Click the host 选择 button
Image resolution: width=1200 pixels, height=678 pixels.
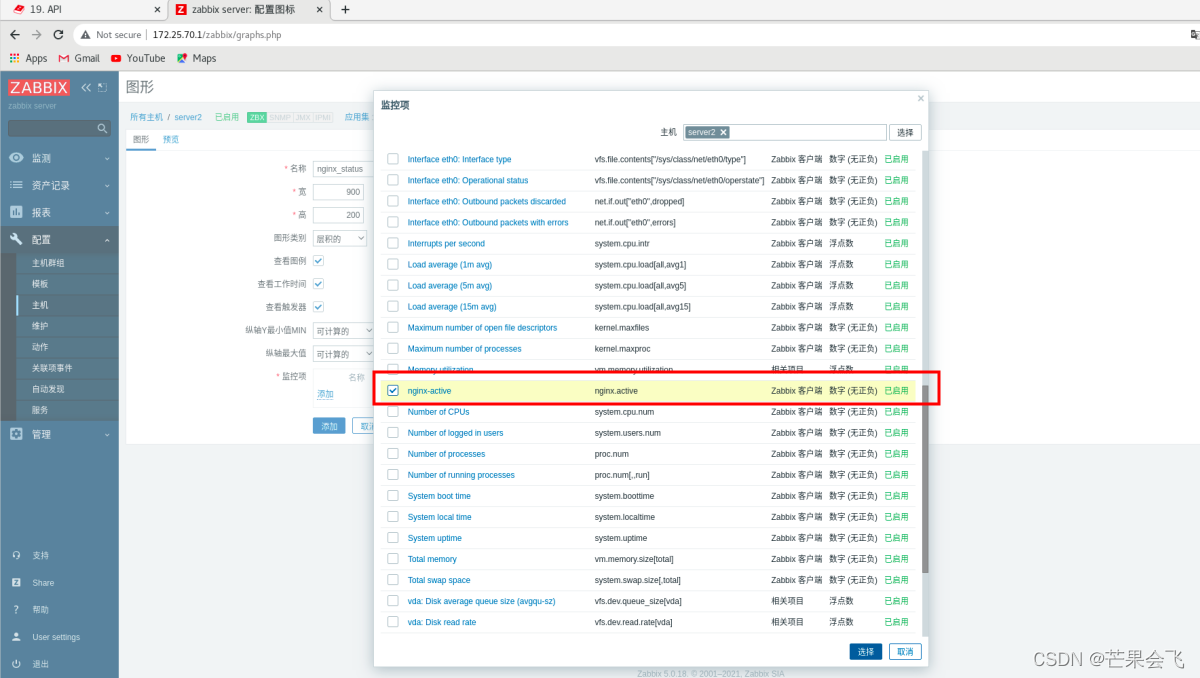[x=905, y=132]
